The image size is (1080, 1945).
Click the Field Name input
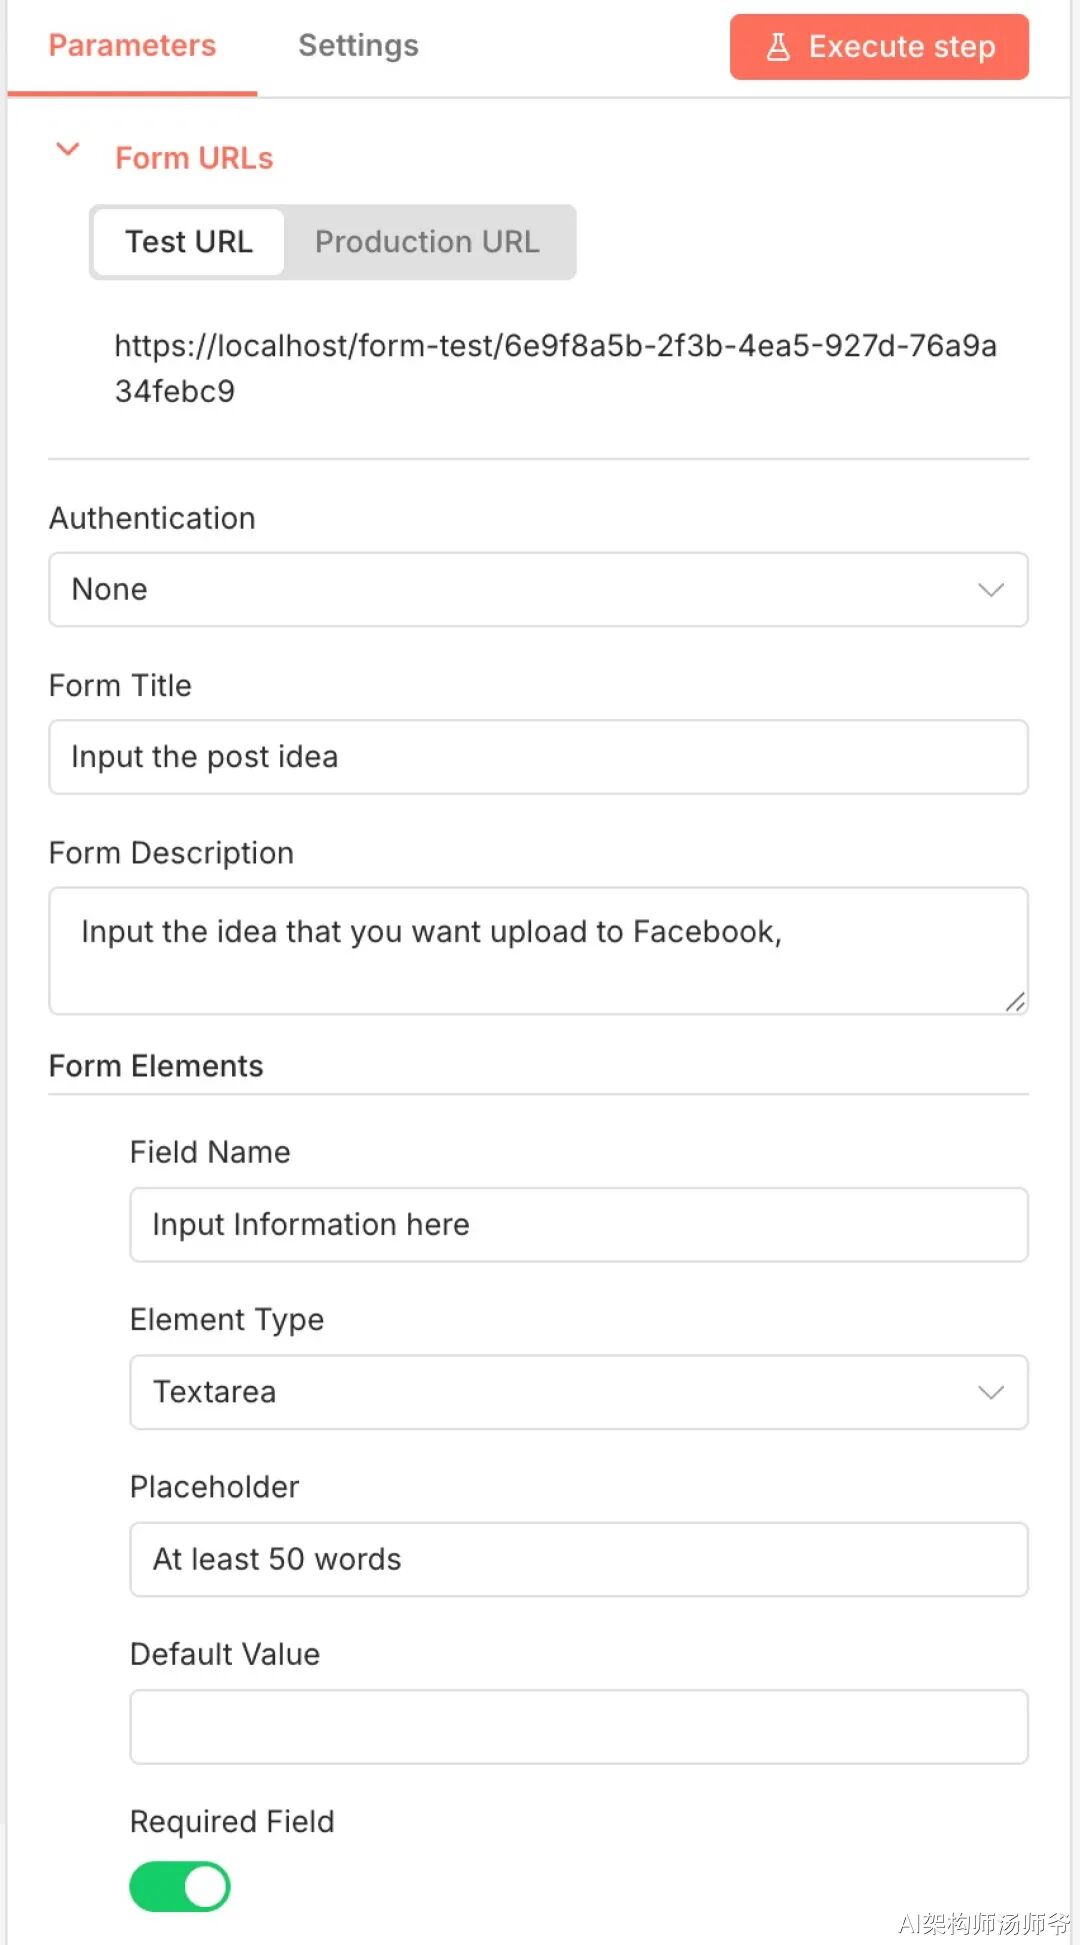pos(578,1225)
